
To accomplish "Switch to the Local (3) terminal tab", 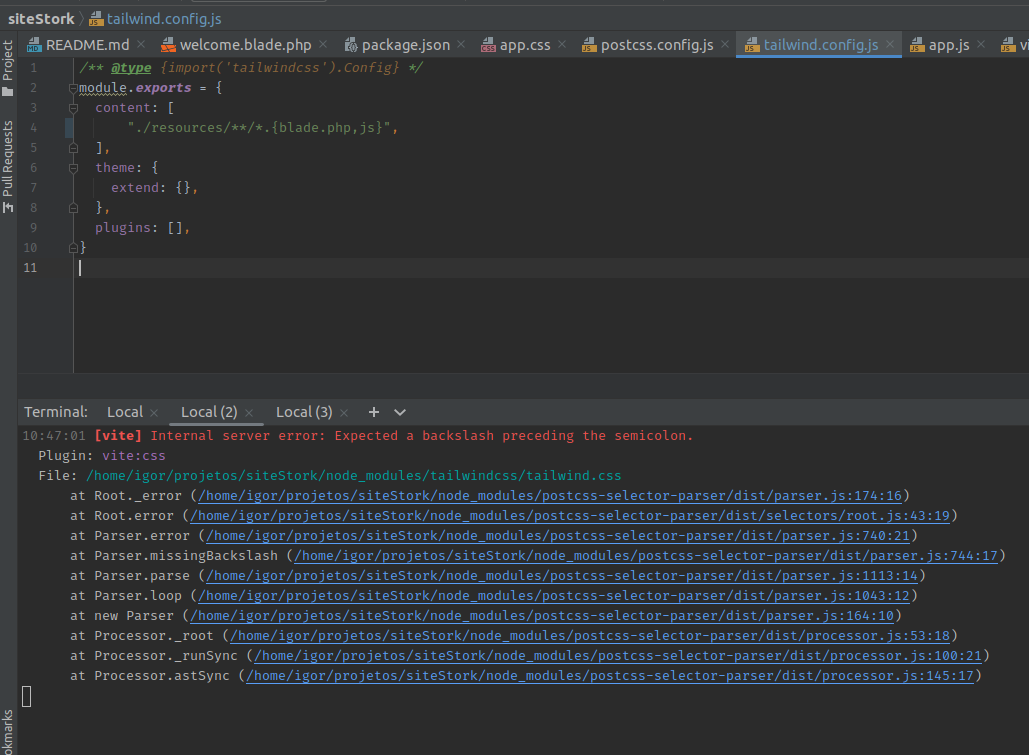I will click(304, 412).
